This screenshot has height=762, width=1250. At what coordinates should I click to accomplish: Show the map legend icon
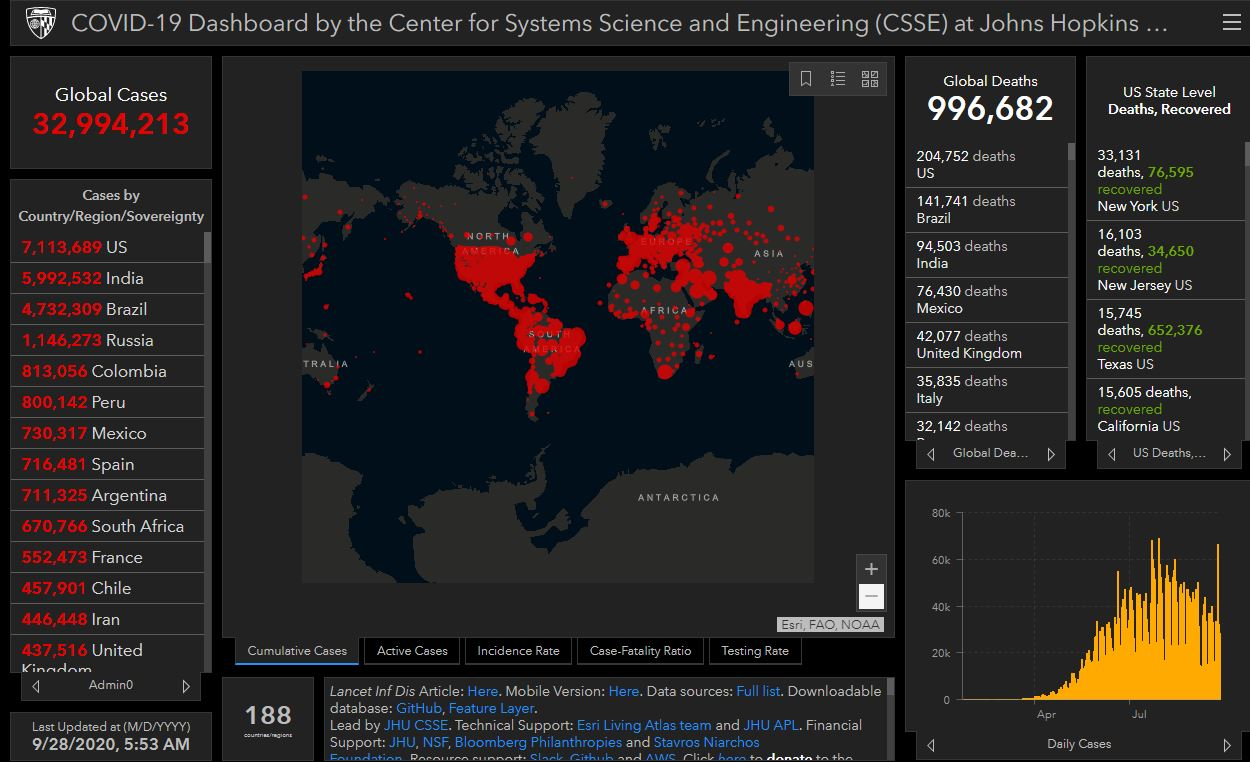click(x=838, y=79)
